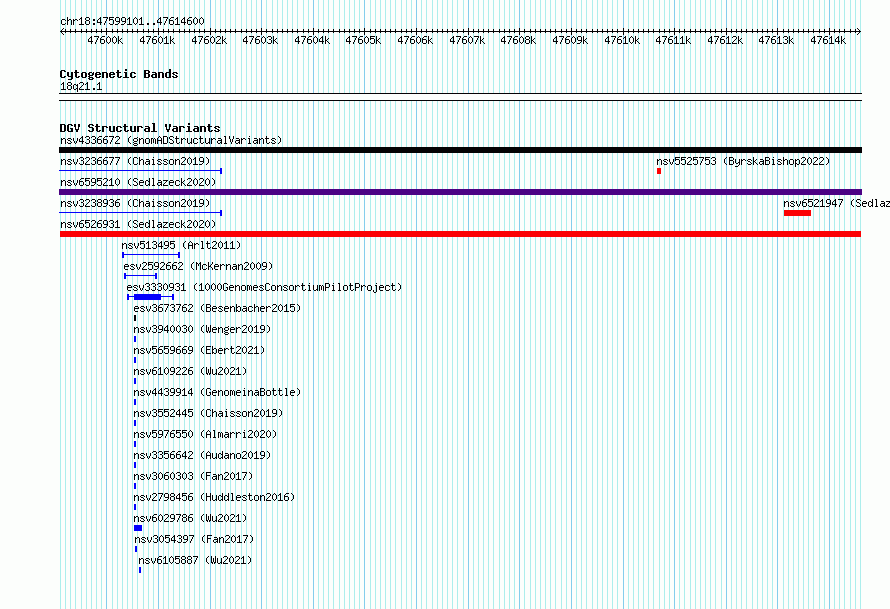
Task: Click the nsv4336672 gnomADStructuralVariants label
Action: (171, 140)
